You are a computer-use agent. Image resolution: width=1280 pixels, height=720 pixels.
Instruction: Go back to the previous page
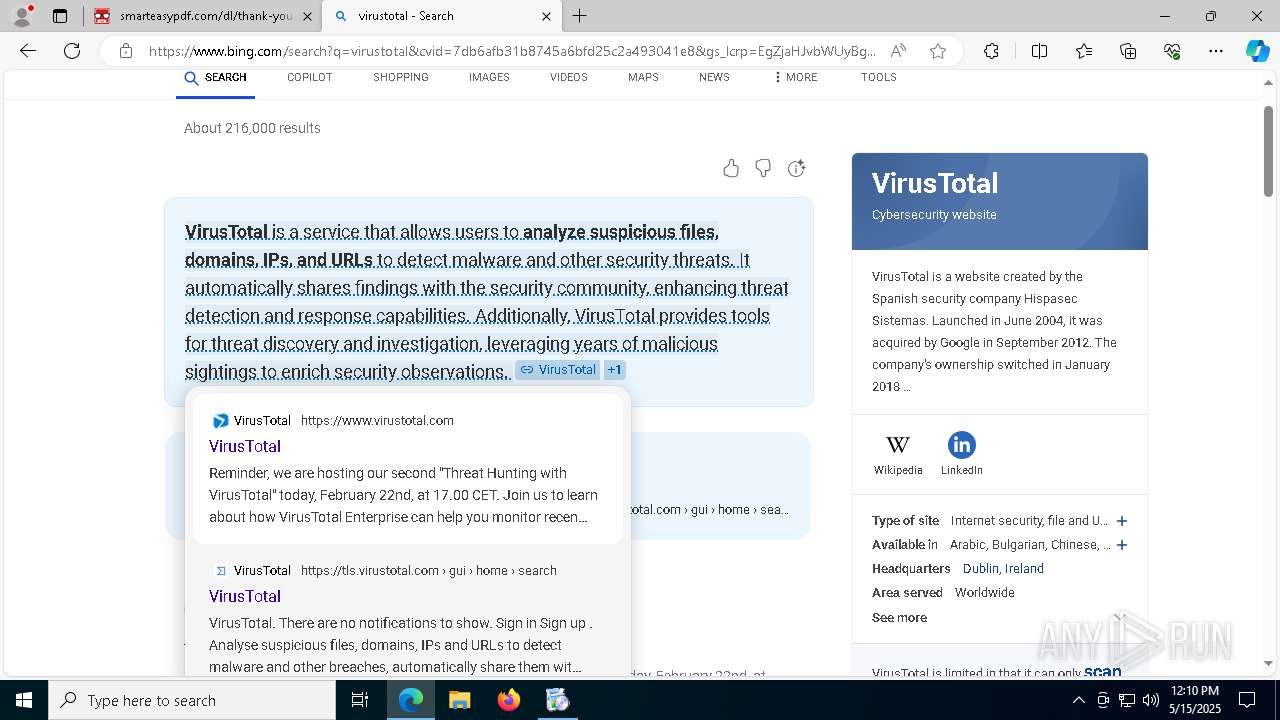tap(28, 51)
